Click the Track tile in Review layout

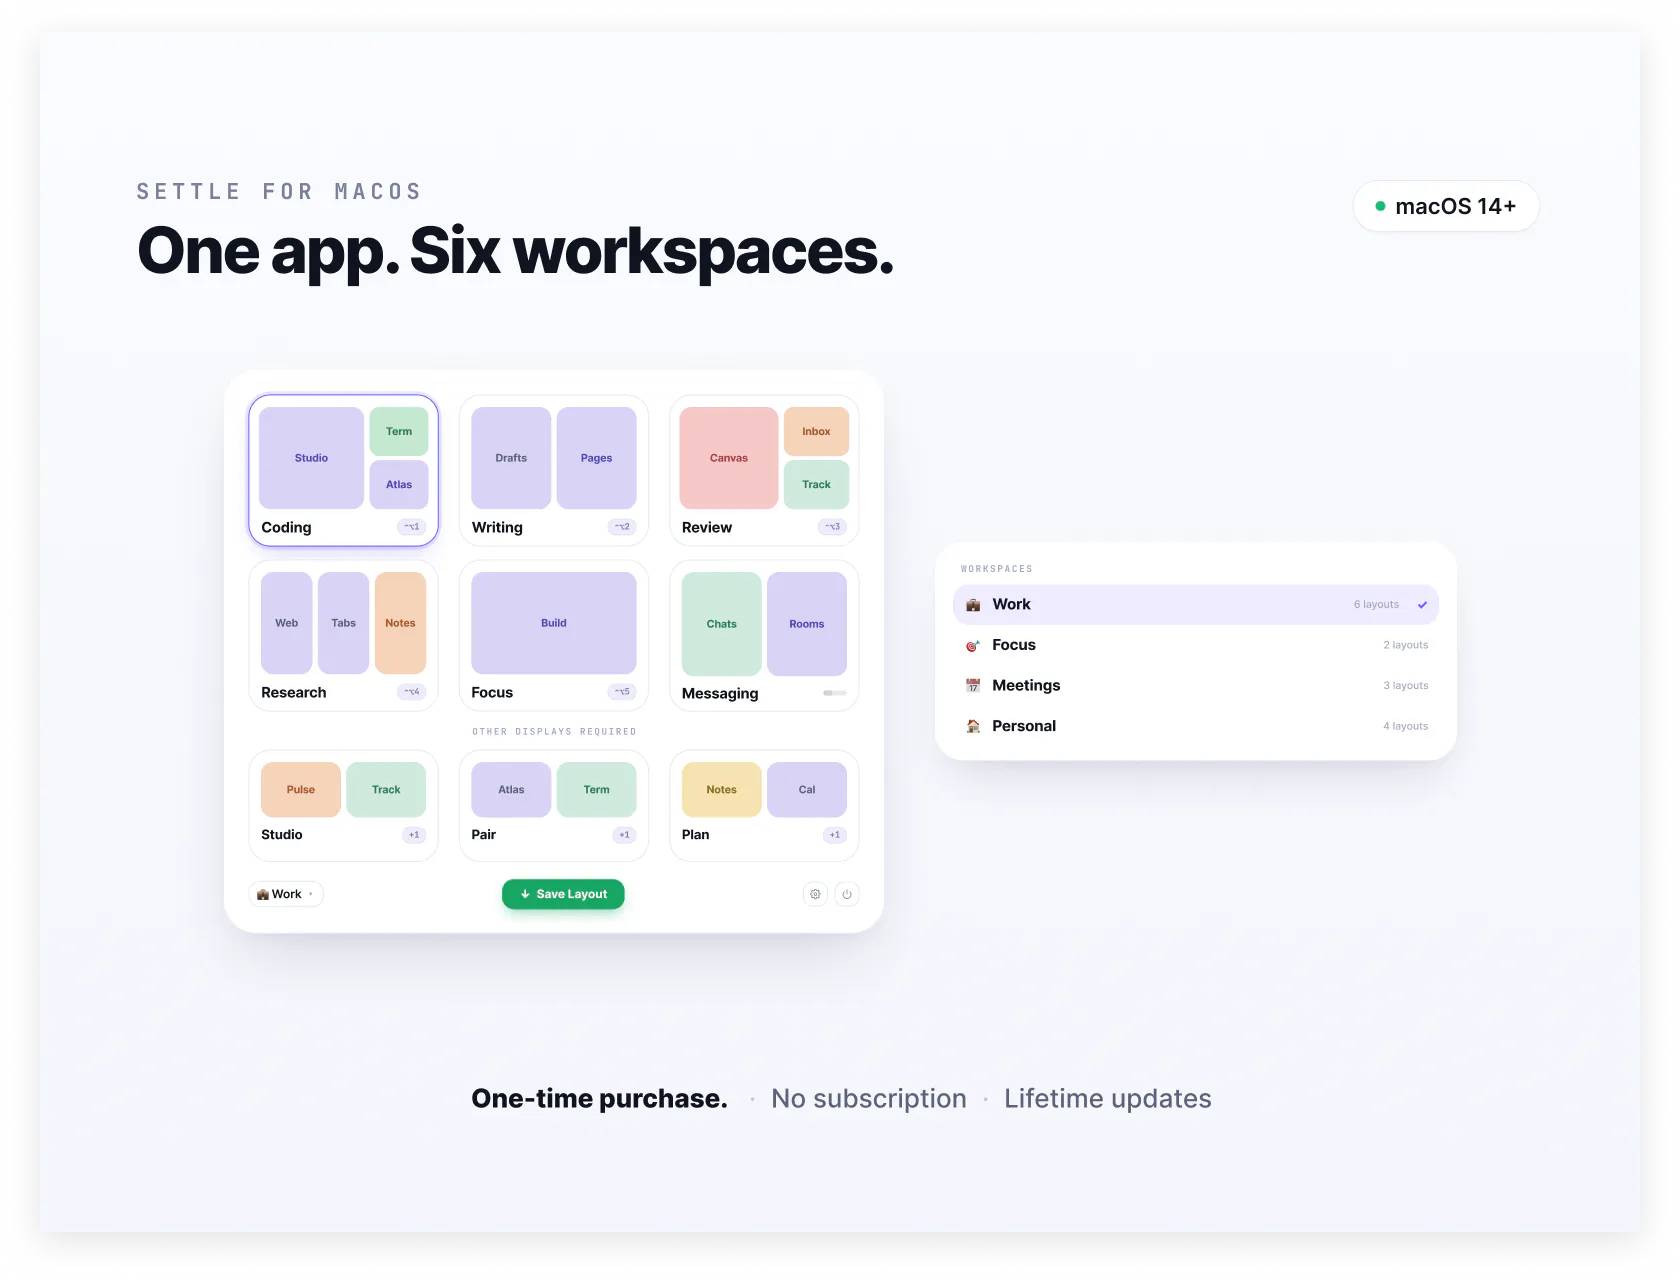coord(816,485)
